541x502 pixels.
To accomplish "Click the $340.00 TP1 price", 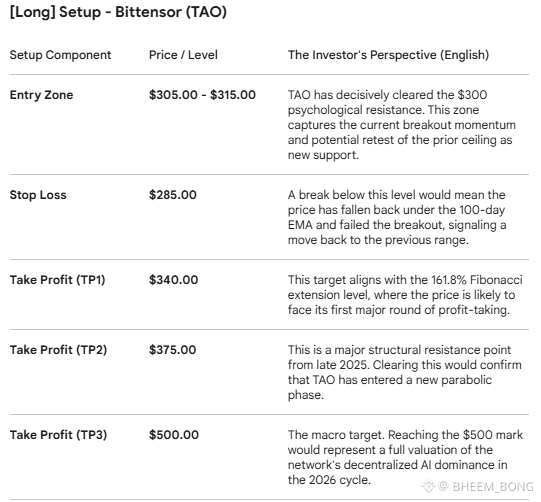I will pyautogui.click(x=174, y=280).
